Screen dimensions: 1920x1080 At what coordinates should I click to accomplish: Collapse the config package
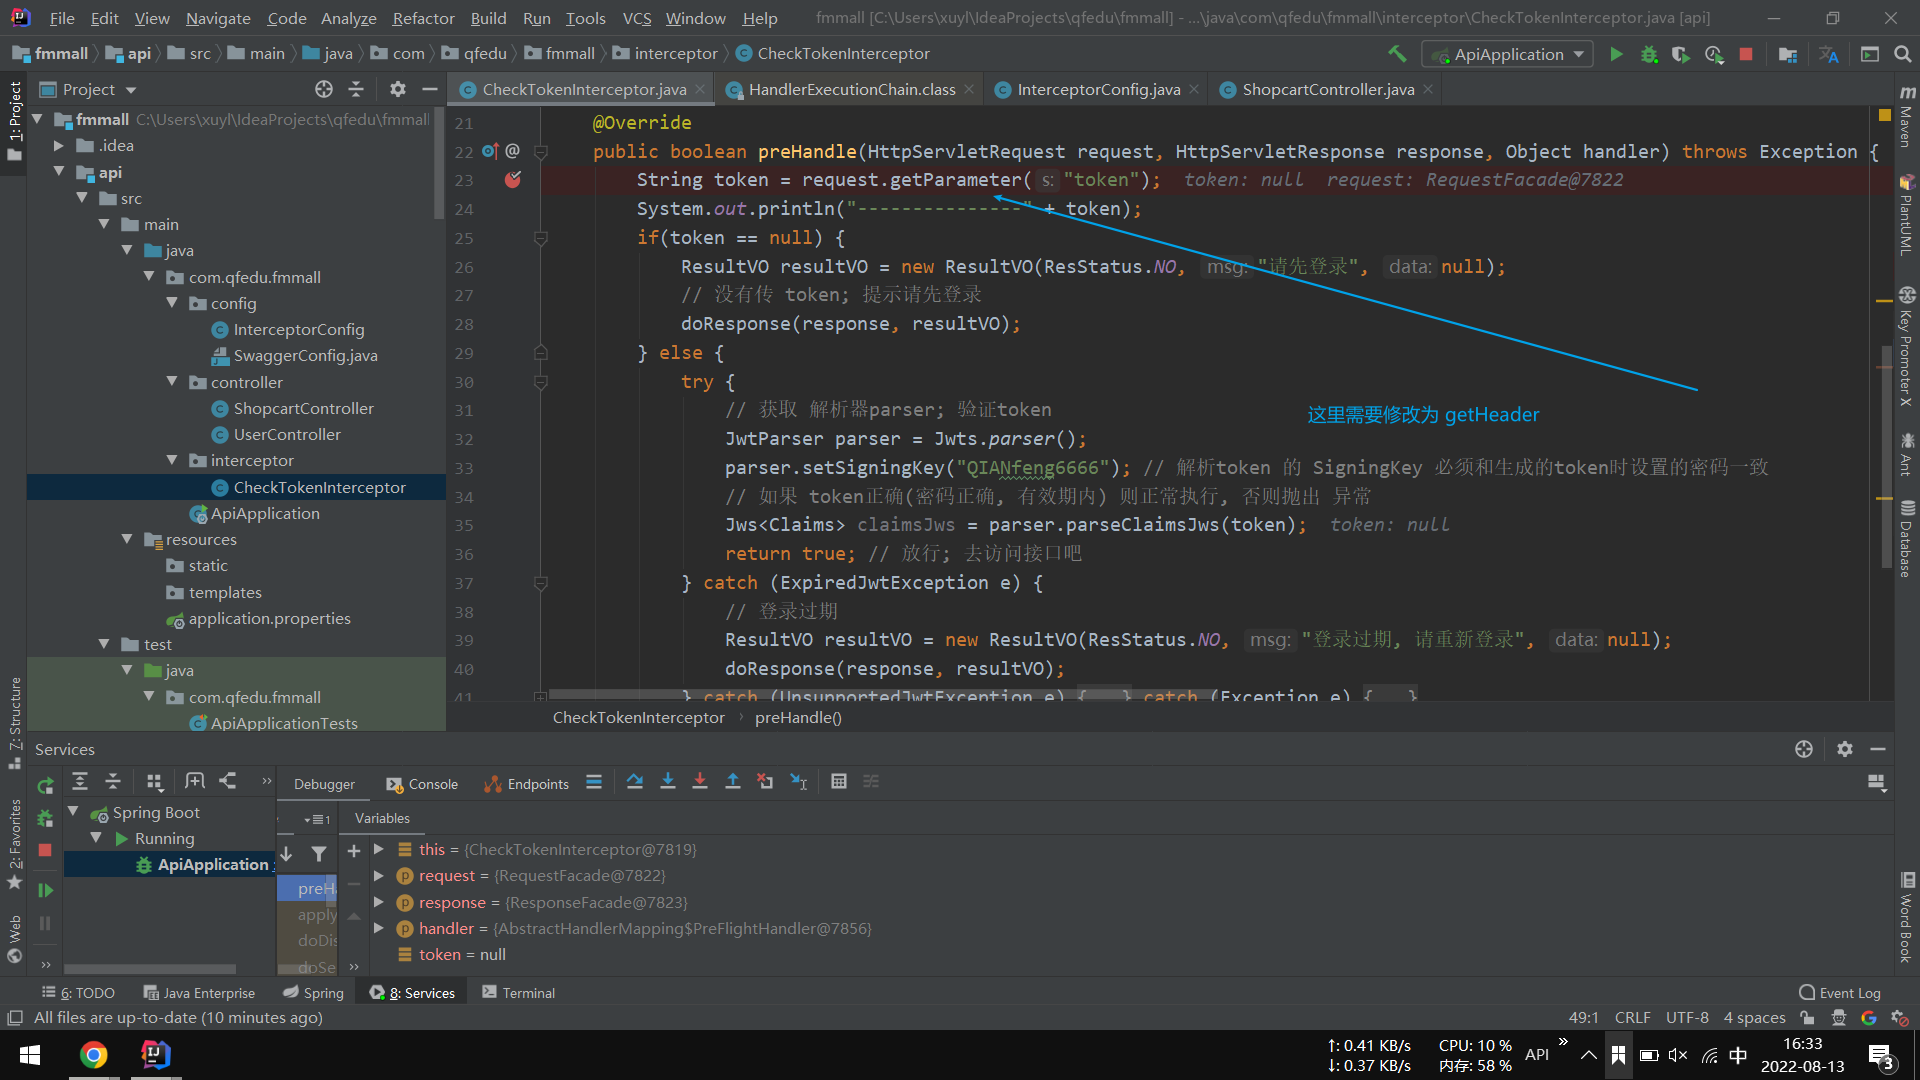tap(172, 303)
